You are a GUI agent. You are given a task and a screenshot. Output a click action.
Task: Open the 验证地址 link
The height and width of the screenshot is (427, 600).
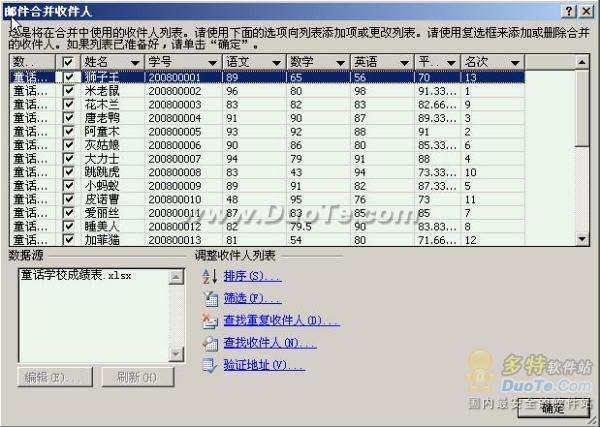coord(264,365)
